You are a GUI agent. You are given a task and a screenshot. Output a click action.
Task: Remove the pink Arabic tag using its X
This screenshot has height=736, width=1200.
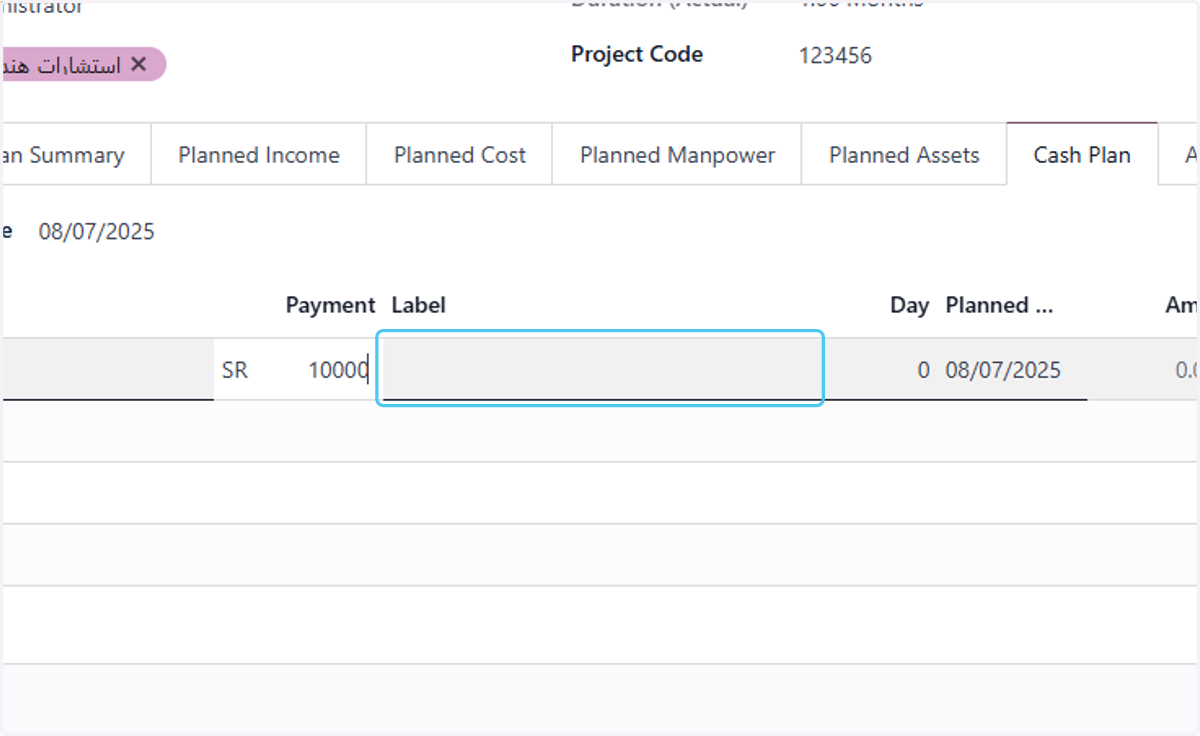click(x=138, y=65)
